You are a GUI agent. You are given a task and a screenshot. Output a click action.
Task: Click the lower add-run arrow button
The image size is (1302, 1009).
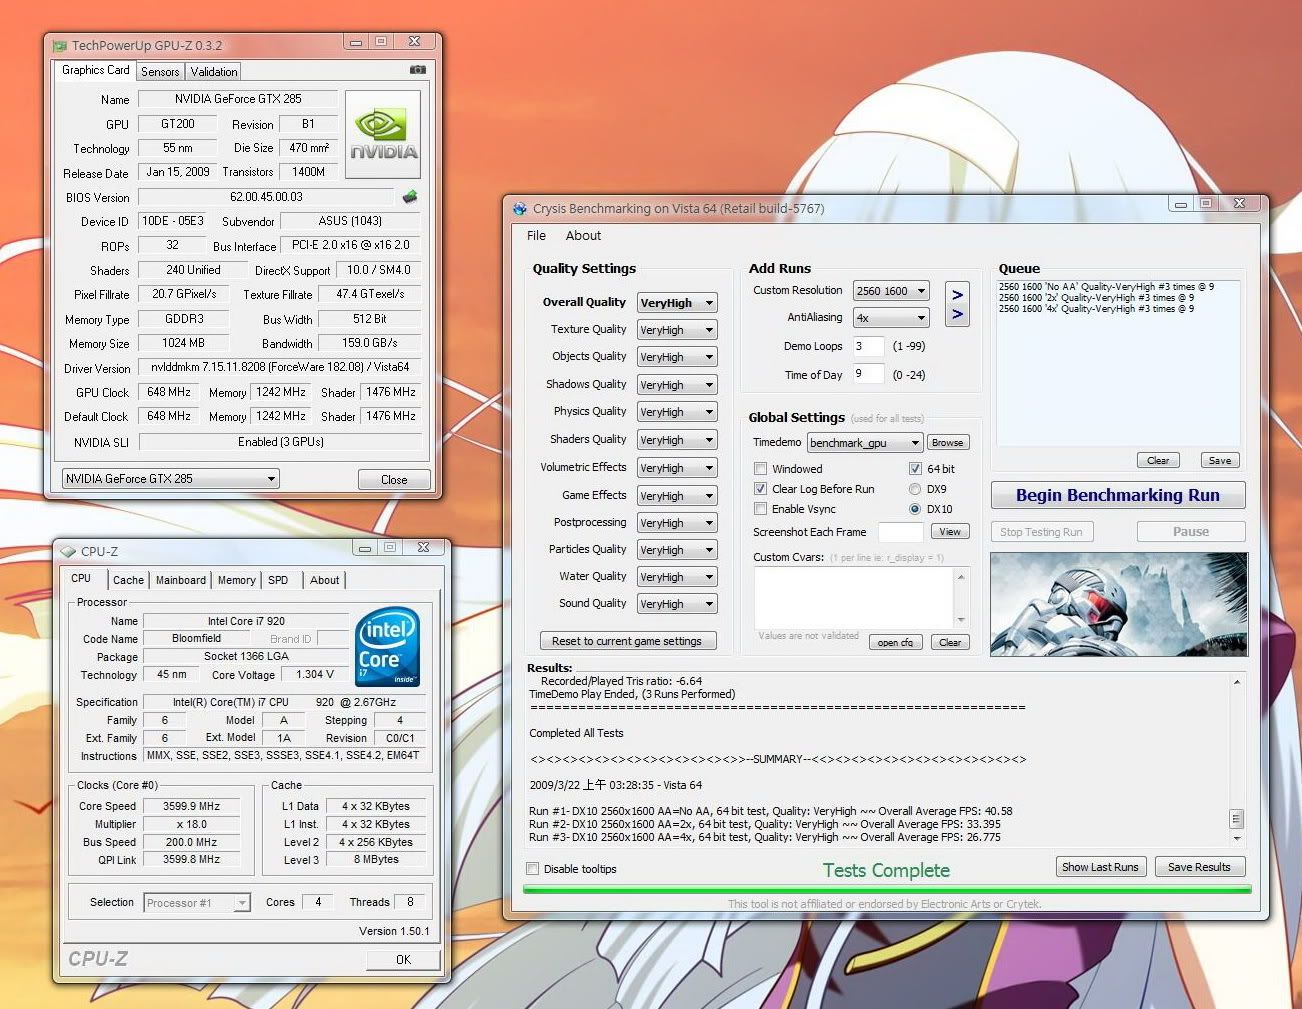point(957,314)
